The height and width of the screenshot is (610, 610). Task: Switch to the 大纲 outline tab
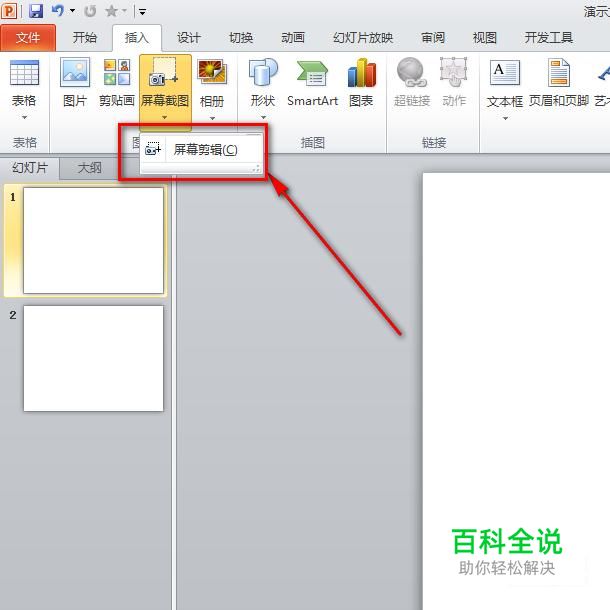89,168
